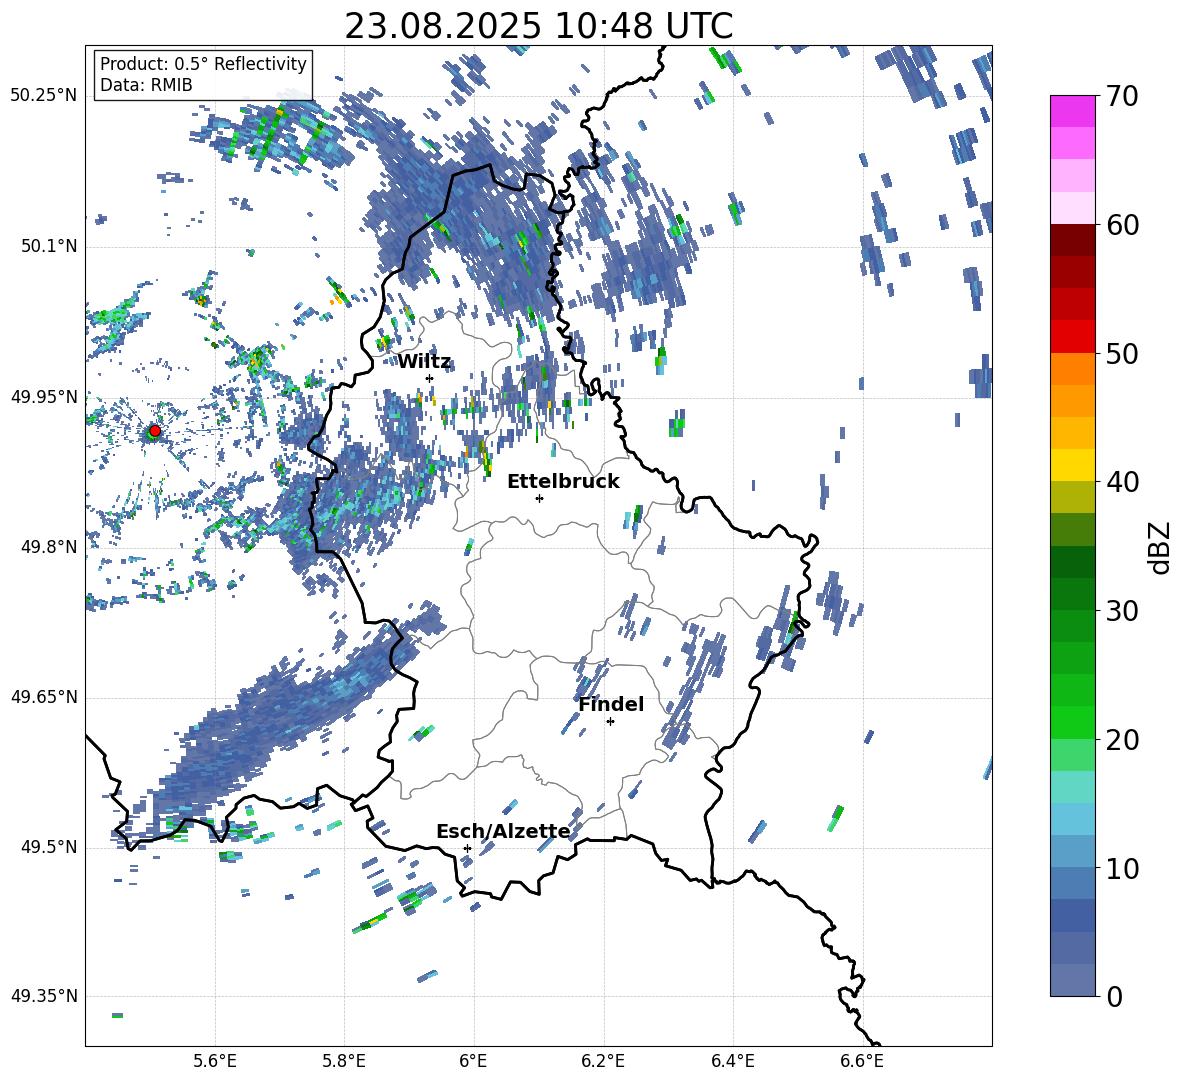Click the 6.4°E longitude label
This screenshot has width=1184, height=1081.
732,1061
